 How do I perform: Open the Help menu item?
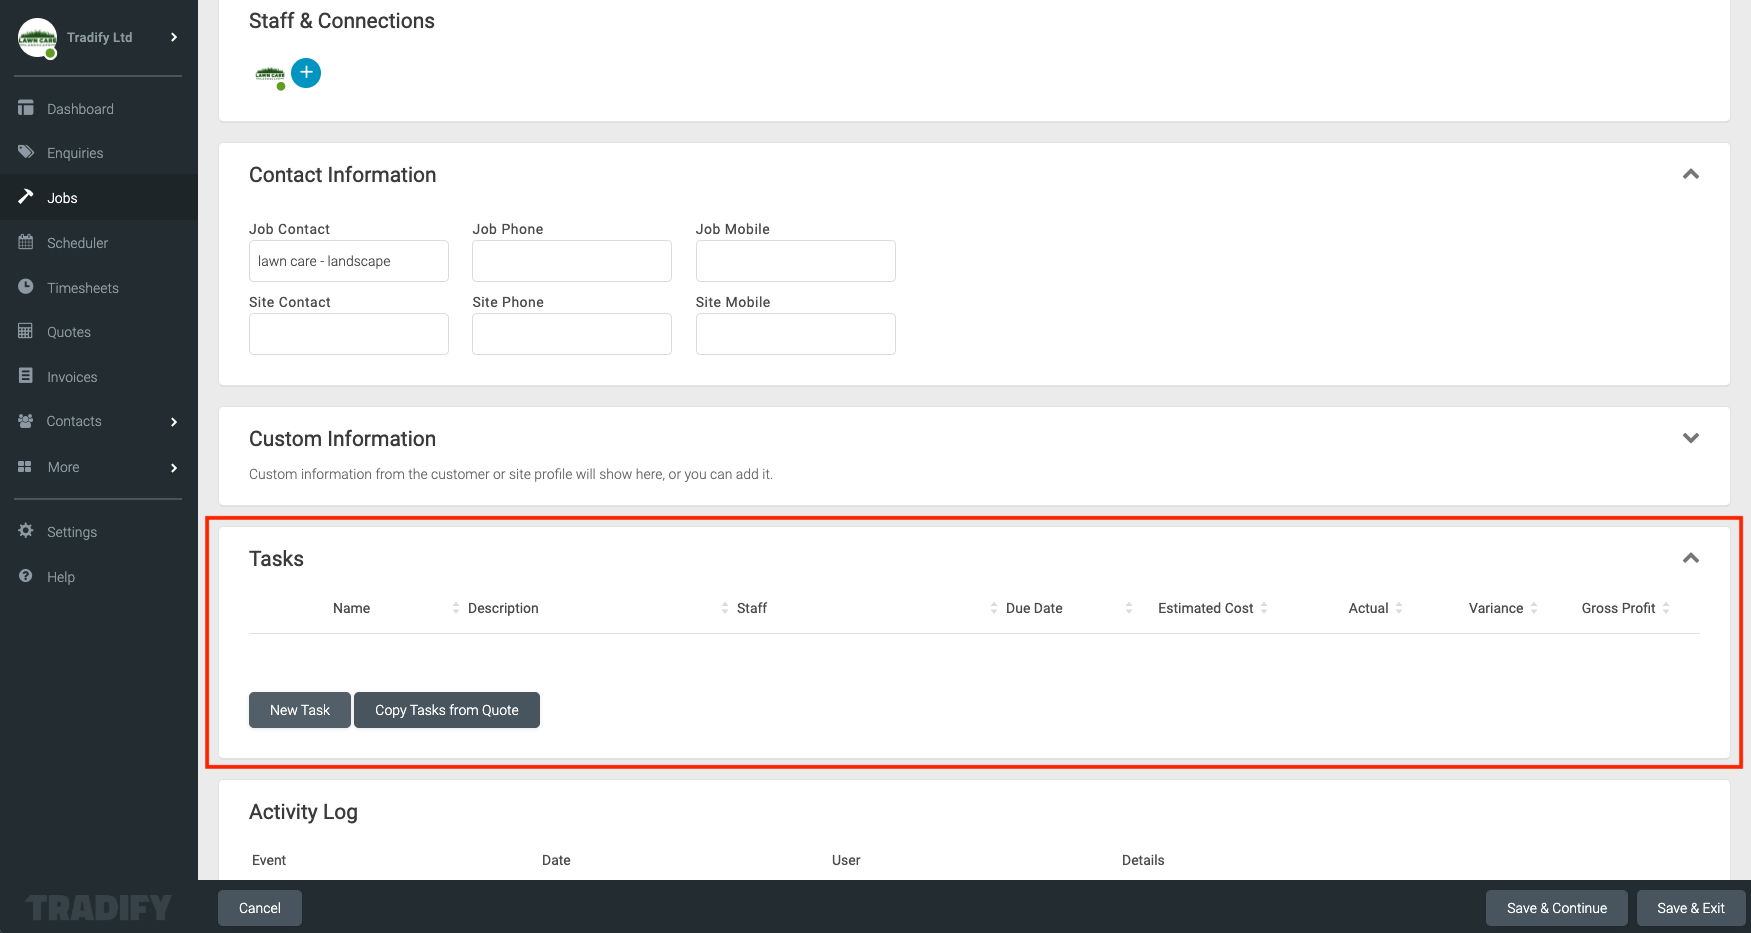(60, 576)
